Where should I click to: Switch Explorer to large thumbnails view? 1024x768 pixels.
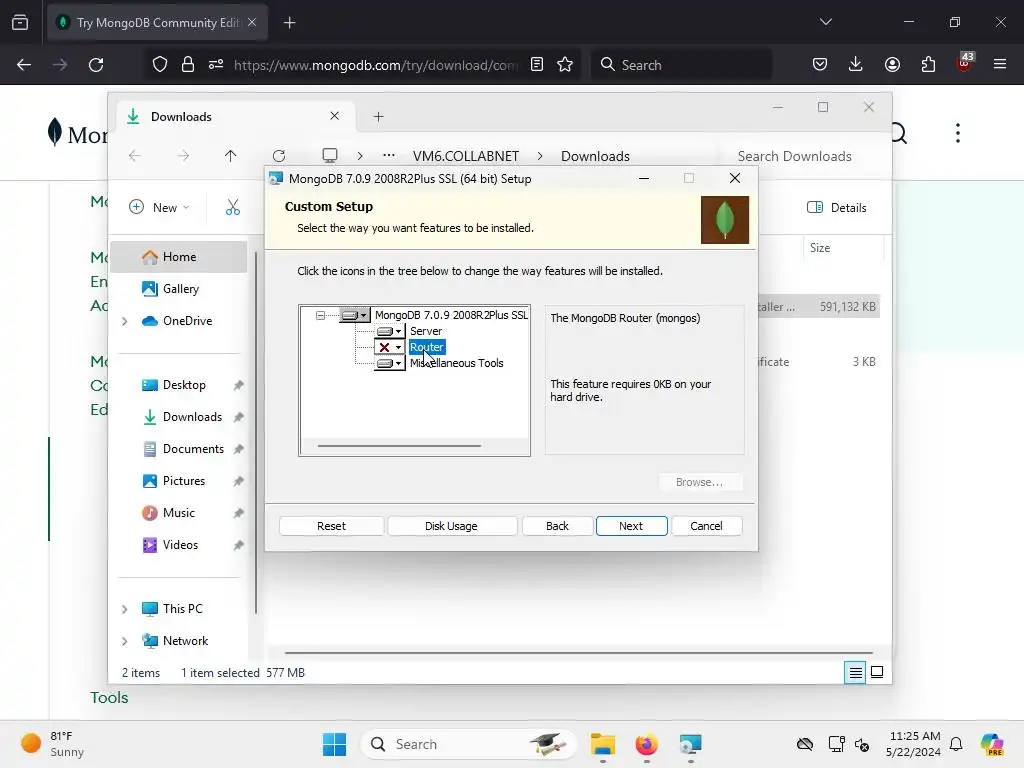click(x=877, y=672)
